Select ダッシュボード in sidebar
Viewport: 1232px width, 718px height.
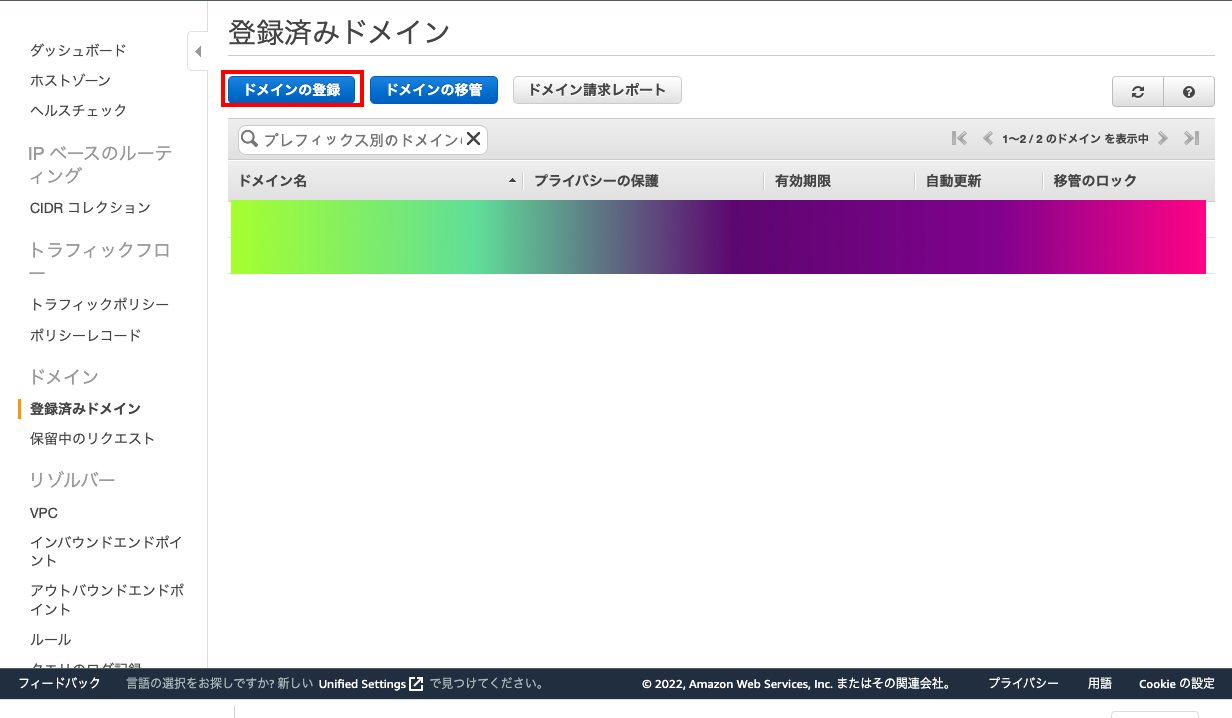pyautogui.click(x=78, y=50)
